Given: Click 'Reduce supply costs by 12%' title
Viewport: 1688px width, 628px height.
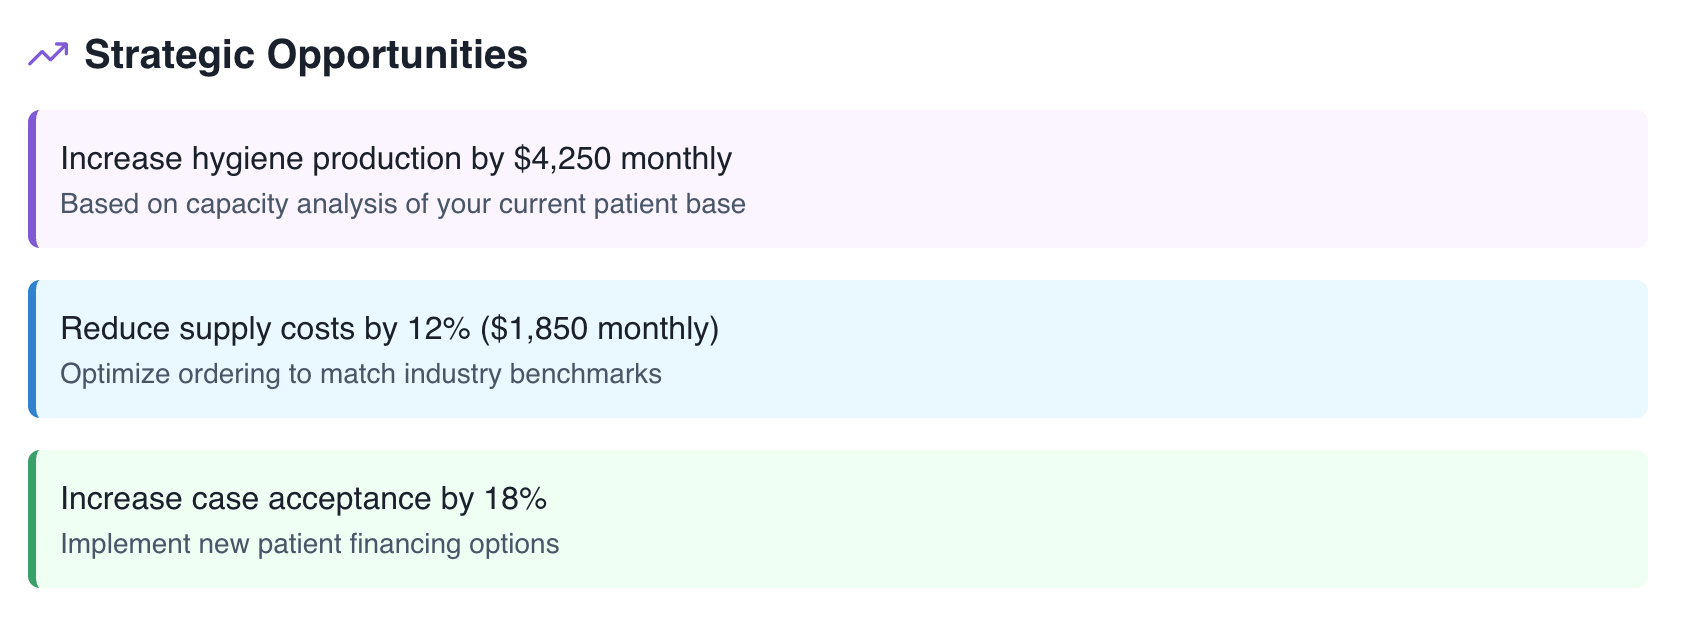Looking at the screenshot, I should click(x=265, y=329).
